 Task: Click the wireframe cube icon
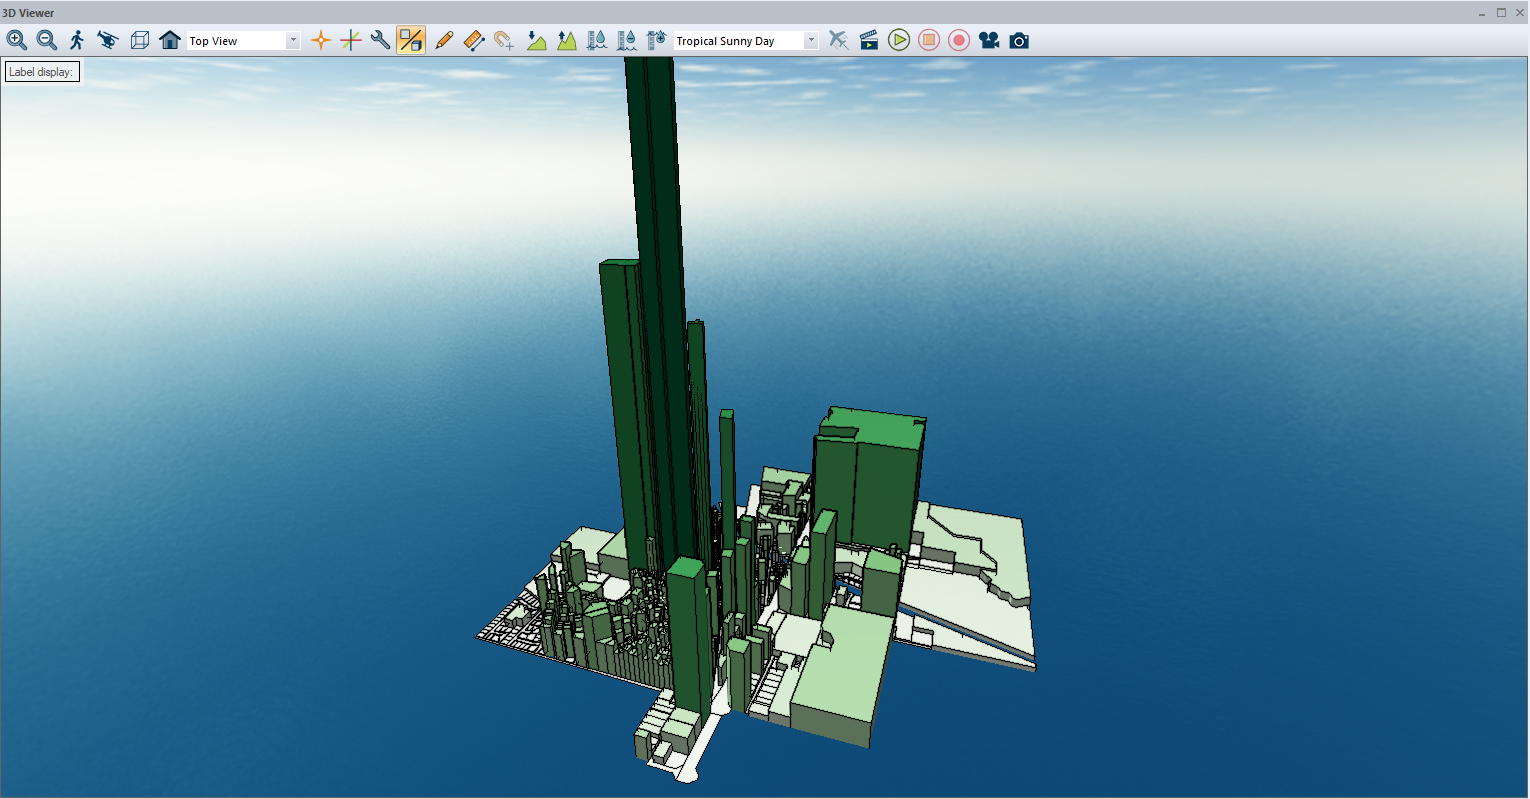pyautogui.click(x=140, y=40)
